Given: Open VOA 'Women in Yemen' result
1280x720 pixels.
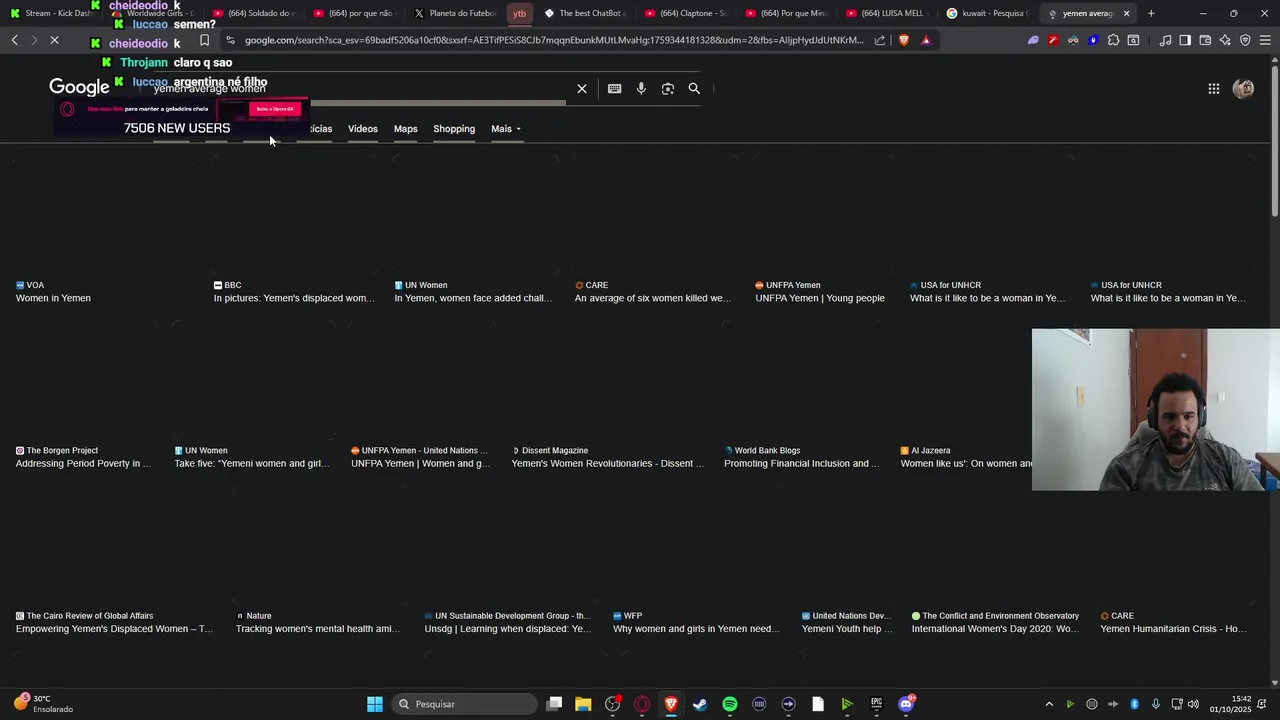Looking at the screenshot, I should 53,298.
